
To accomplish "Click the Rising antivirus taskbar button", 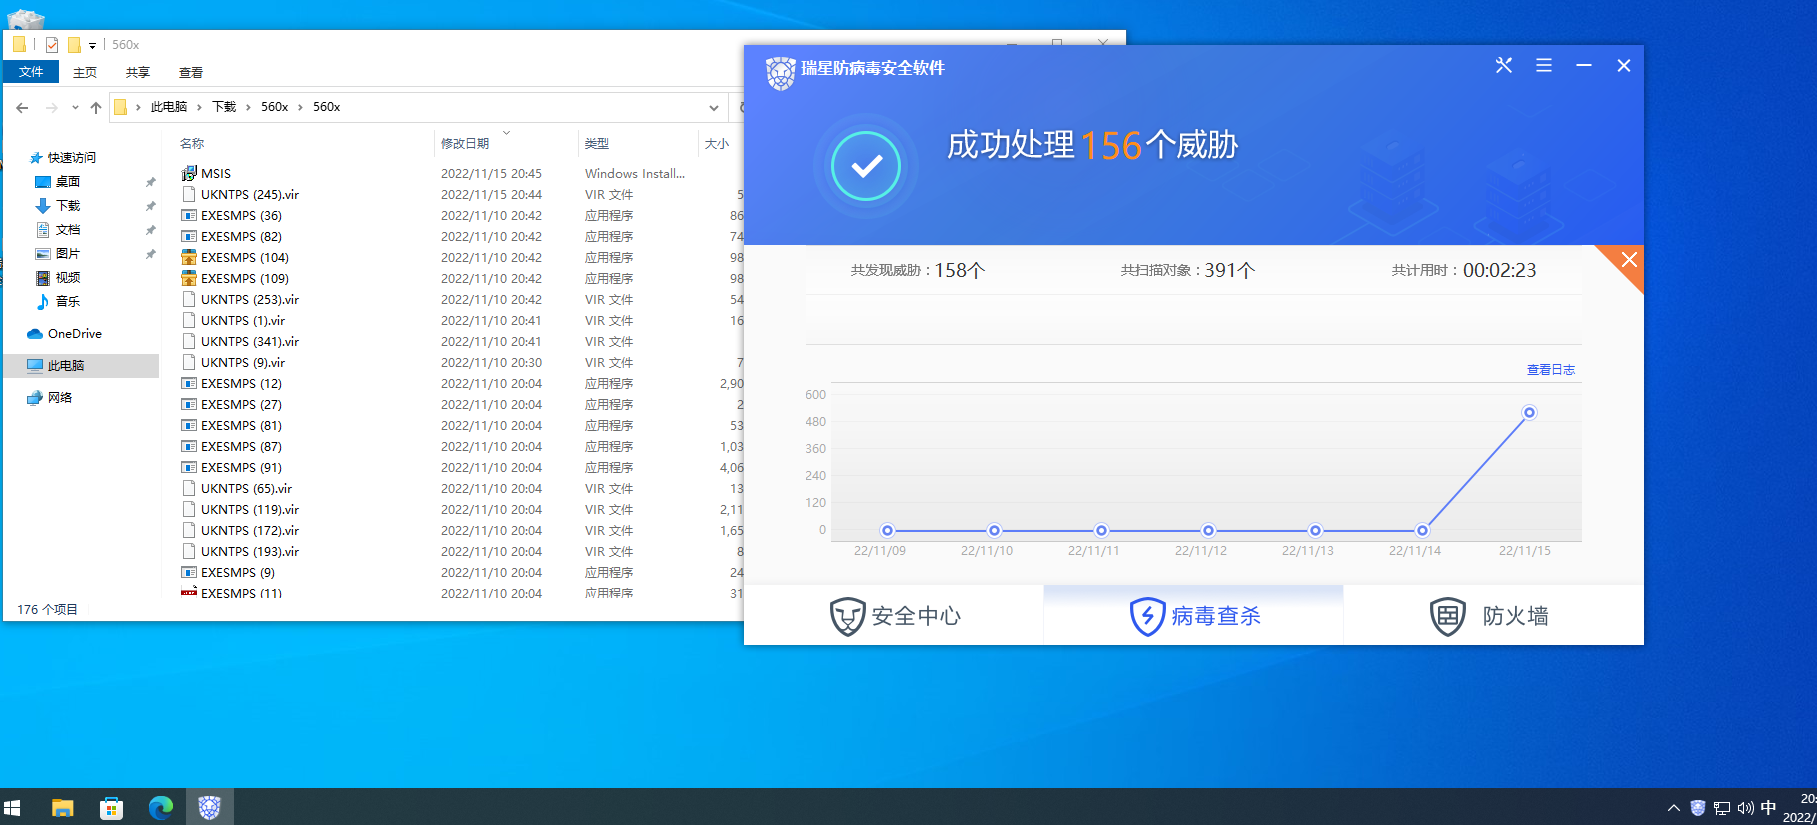I will tap(209, 807).
